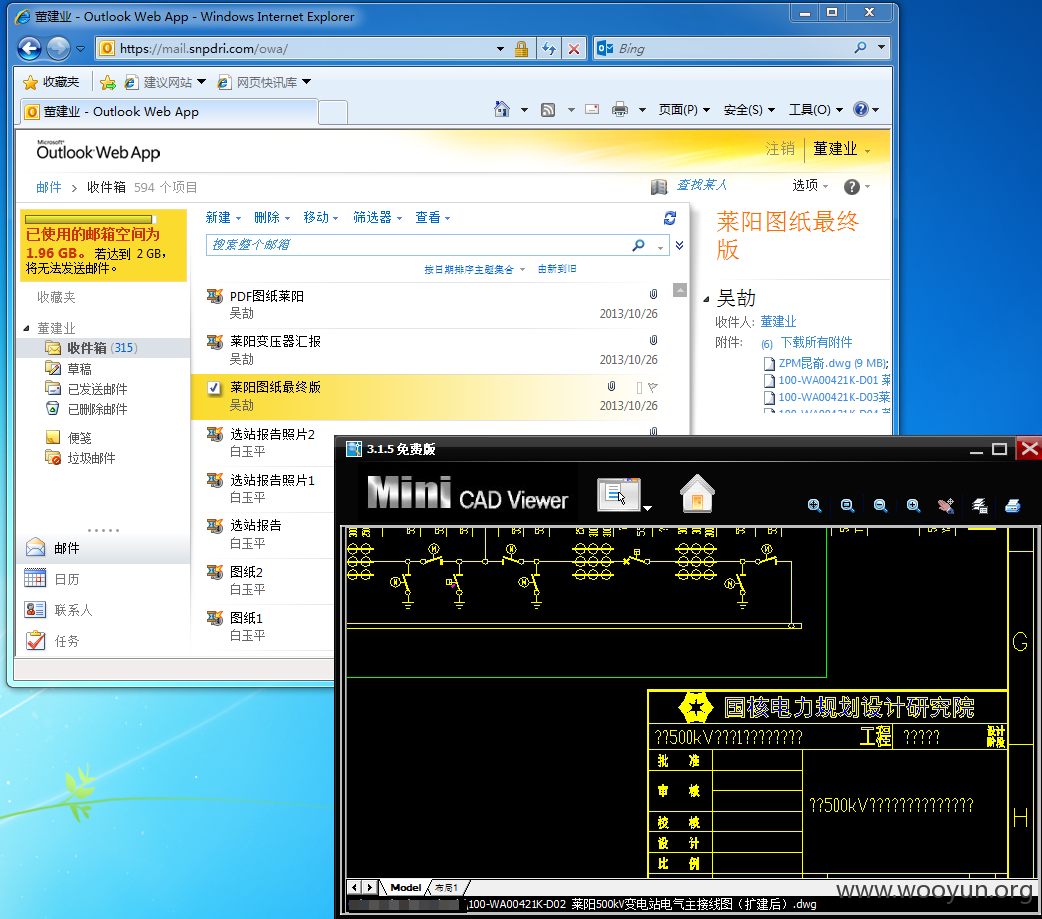Open the 新建 dropdown menu
The height and width of the screenshot is (919, 1042).
[223, 217]
